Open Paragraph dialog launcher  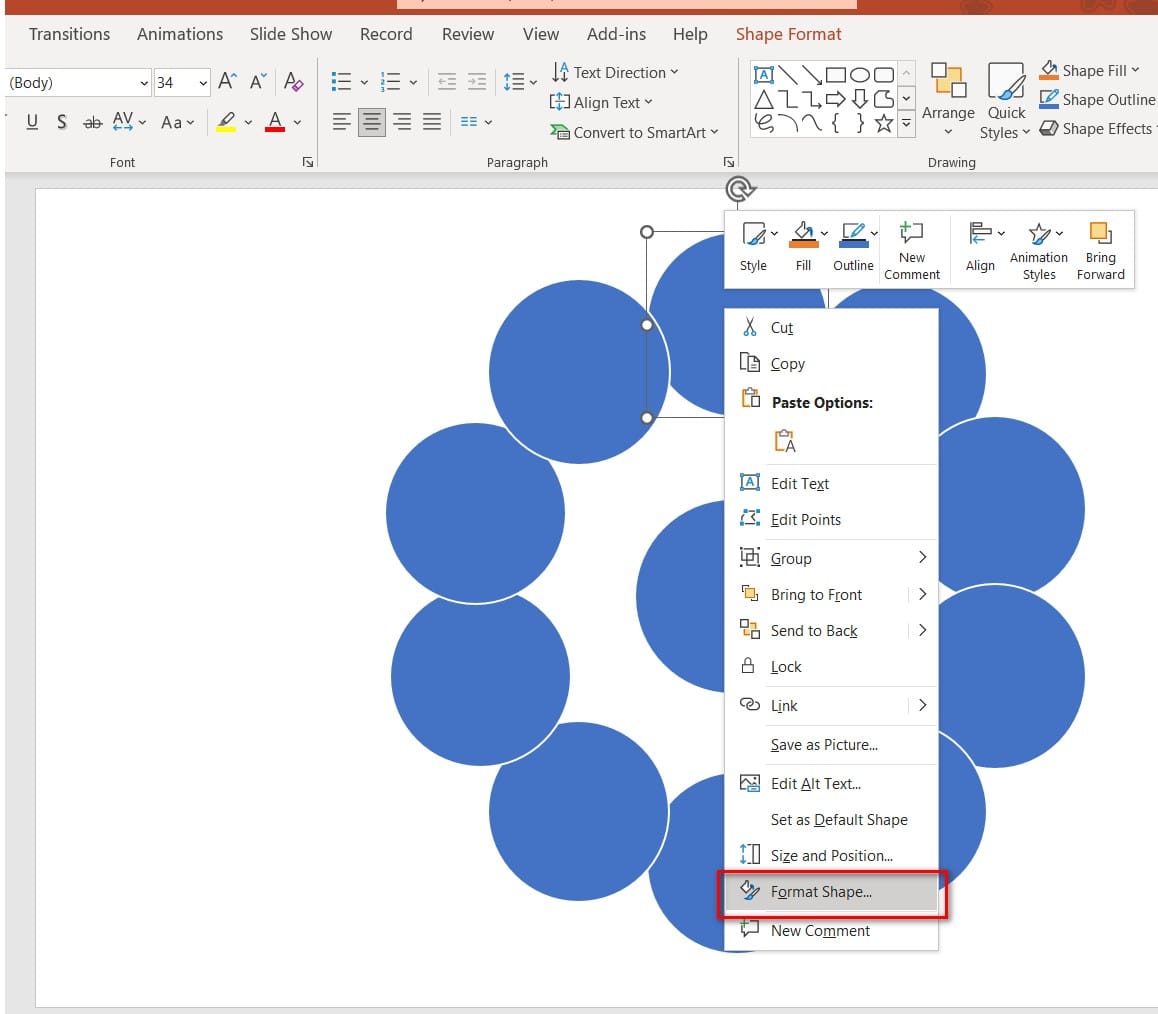coord(729,162)
